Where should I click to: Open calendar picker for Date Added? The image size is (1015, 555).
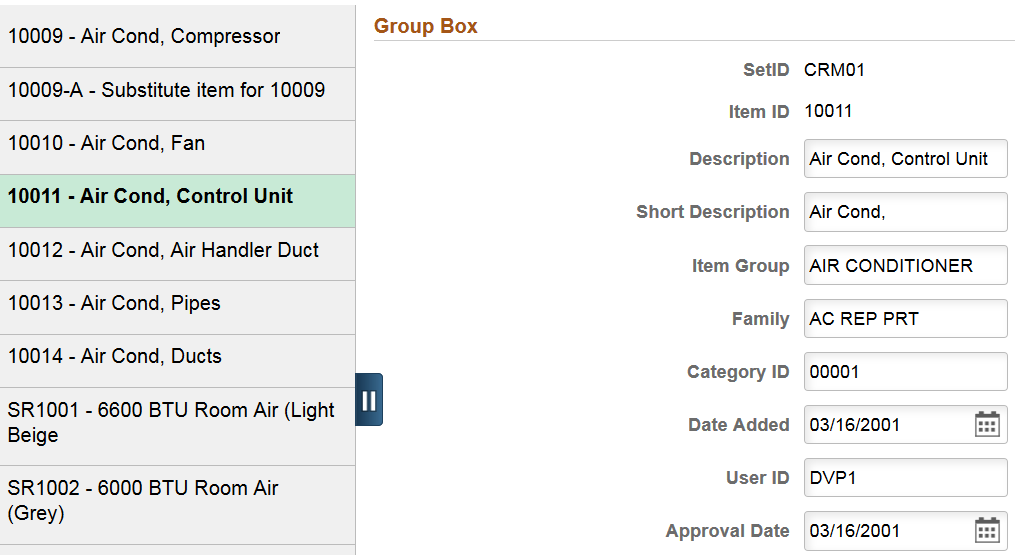pyautogui.click(x=987, y=425)
